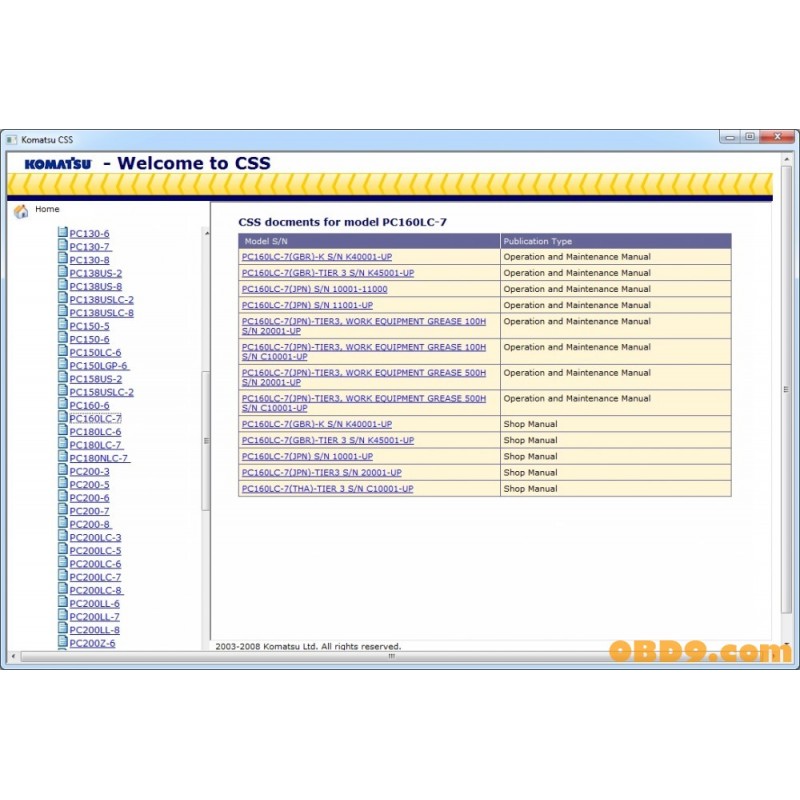
Task: Open the GBR-K K40001-UP Shop Manual link
Action: click(x=317, y=424)
